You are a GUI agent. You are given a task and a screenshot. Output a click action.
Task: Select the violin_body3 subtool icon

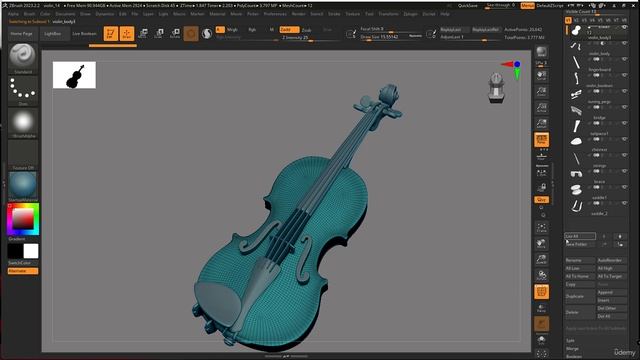[576, 30]
